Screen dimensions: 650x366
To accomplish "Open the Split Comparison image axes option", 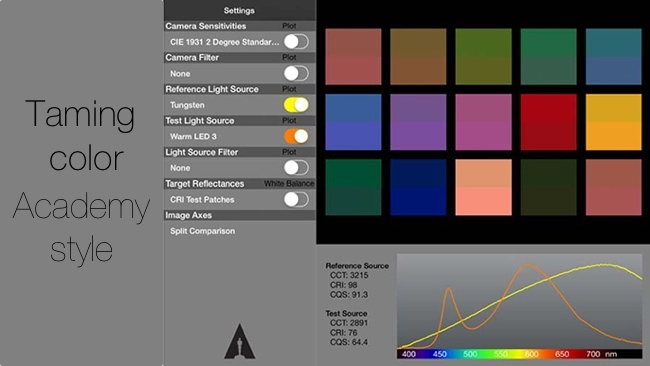I will click(202, 231).
